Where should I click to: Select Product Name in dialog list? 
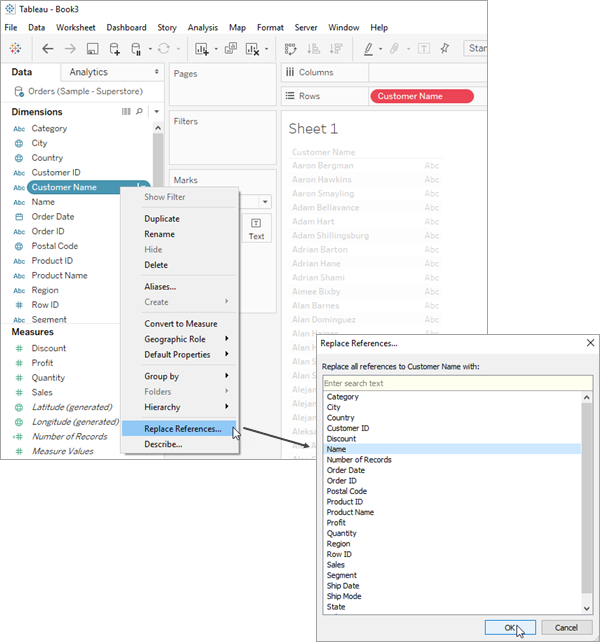[x=350, y=512]
